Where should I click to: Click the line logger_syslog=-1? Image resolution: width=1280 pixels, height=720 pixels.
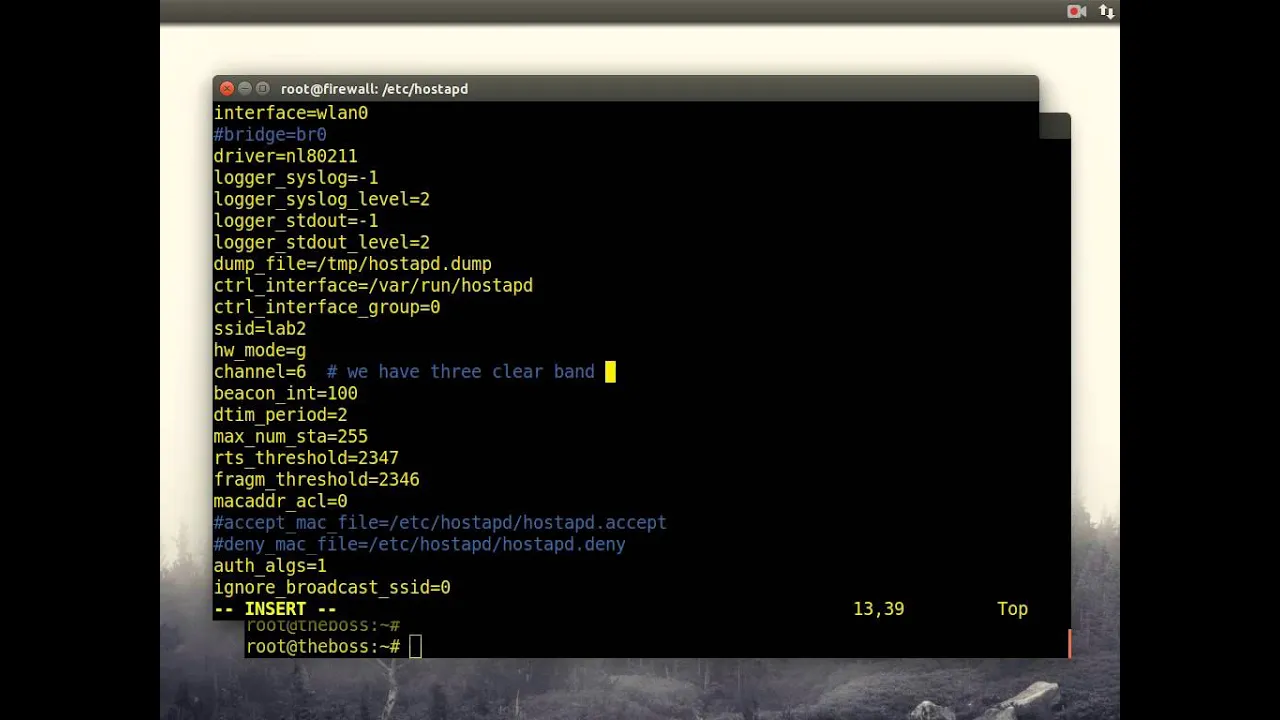(296, 178)
